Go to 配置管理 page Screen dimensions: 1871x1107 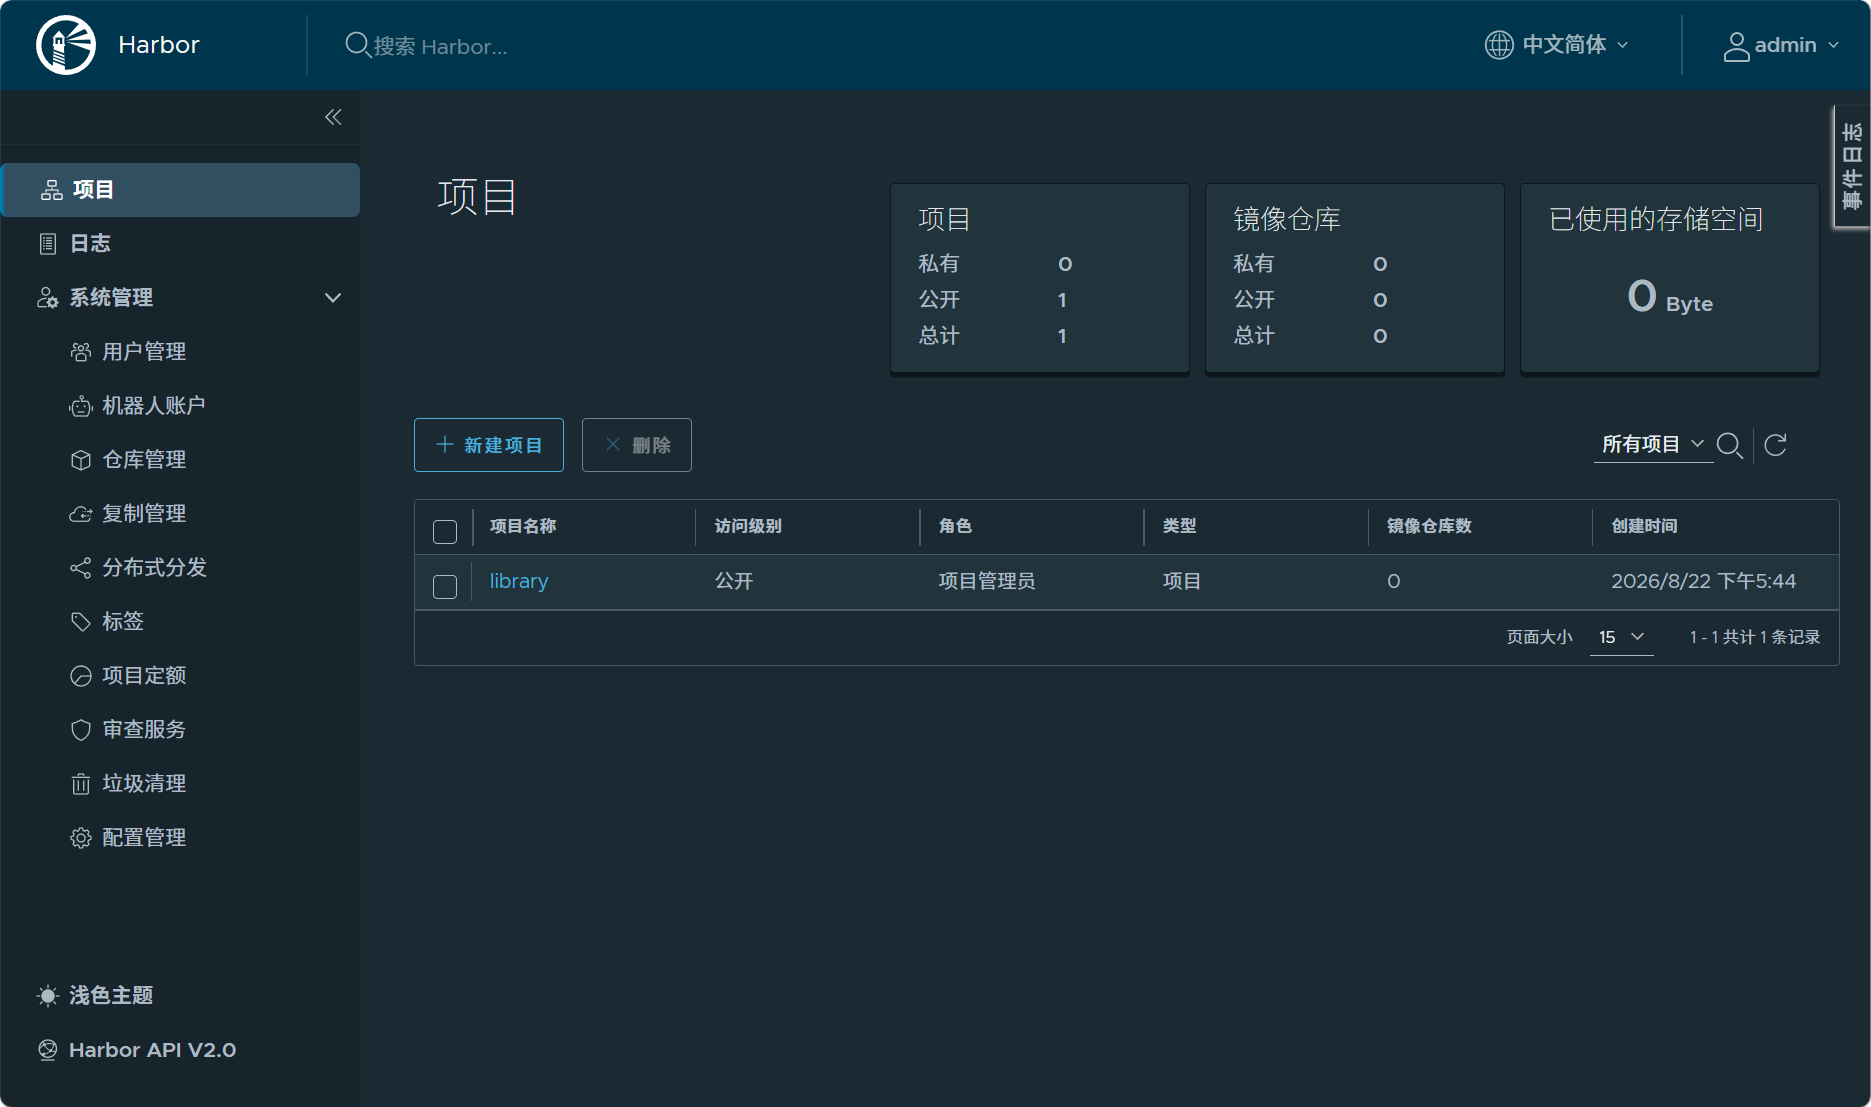point(144,838)
